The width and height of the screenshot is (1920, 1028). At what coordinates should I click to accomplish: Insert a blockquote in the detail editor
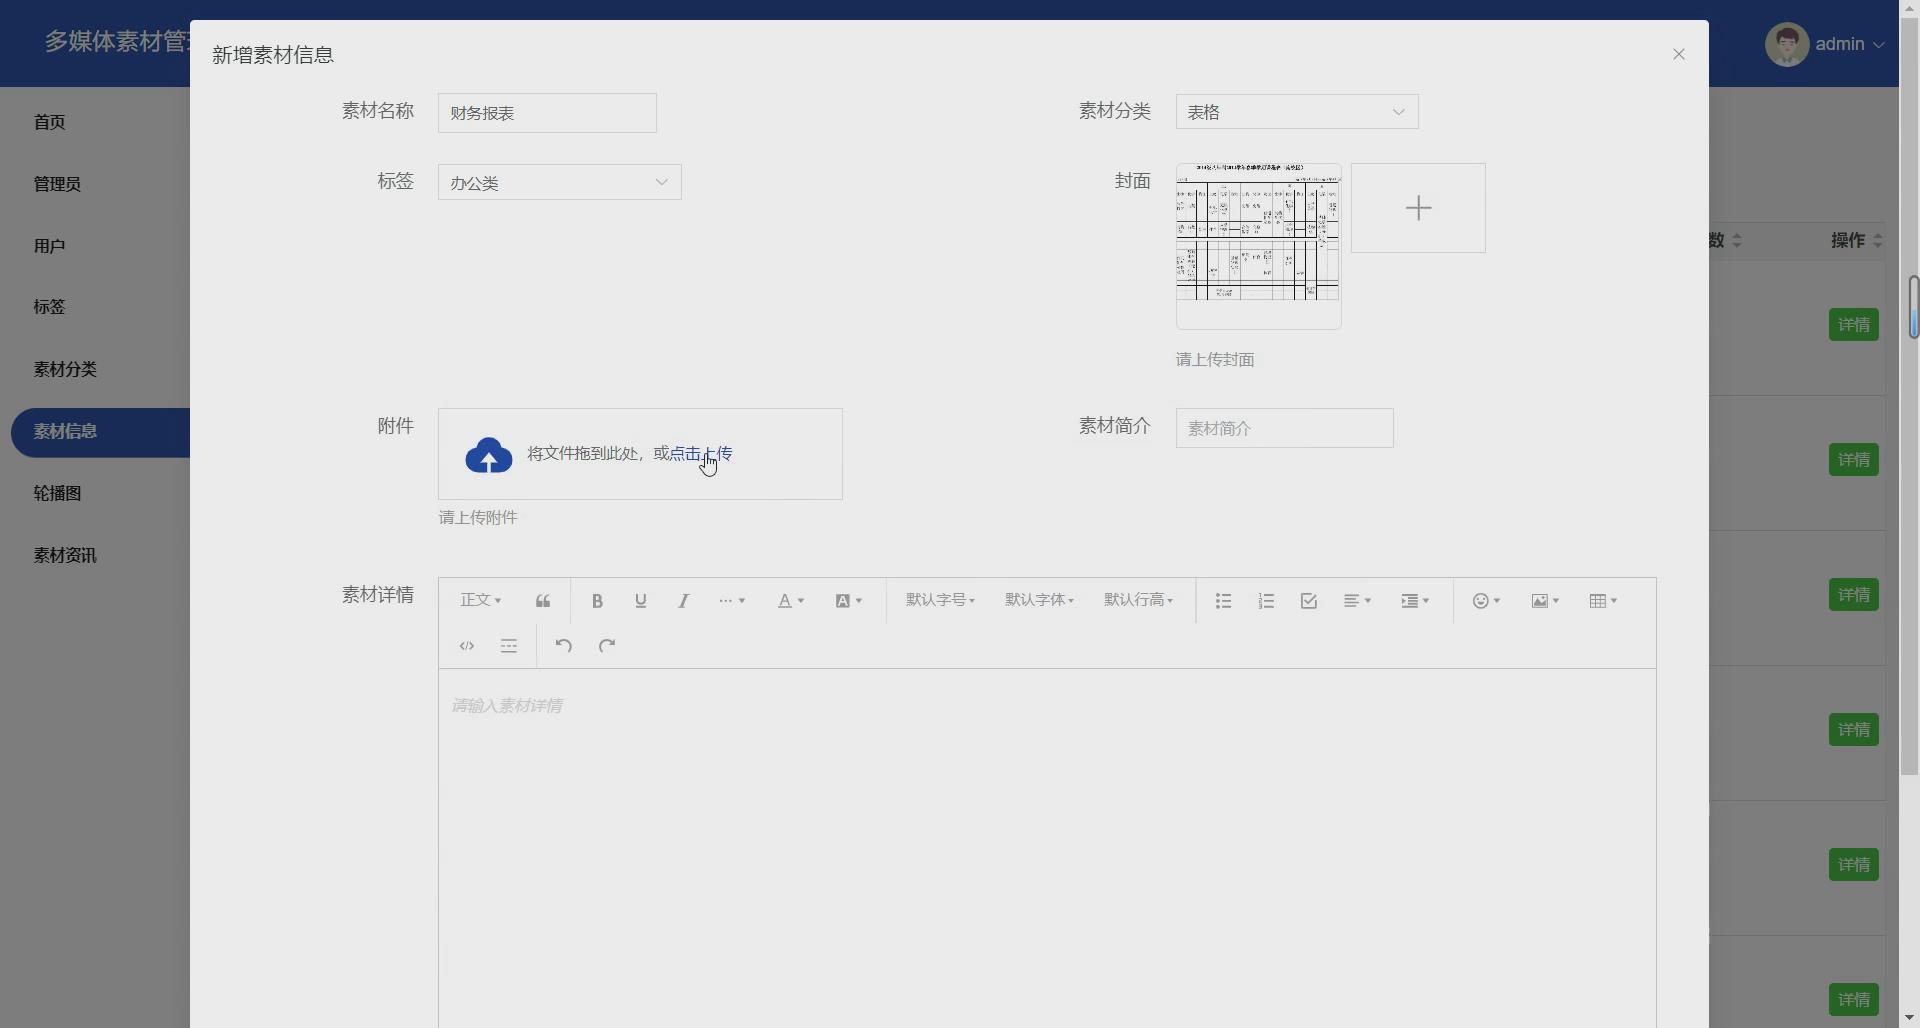click(x=543, y=600)
